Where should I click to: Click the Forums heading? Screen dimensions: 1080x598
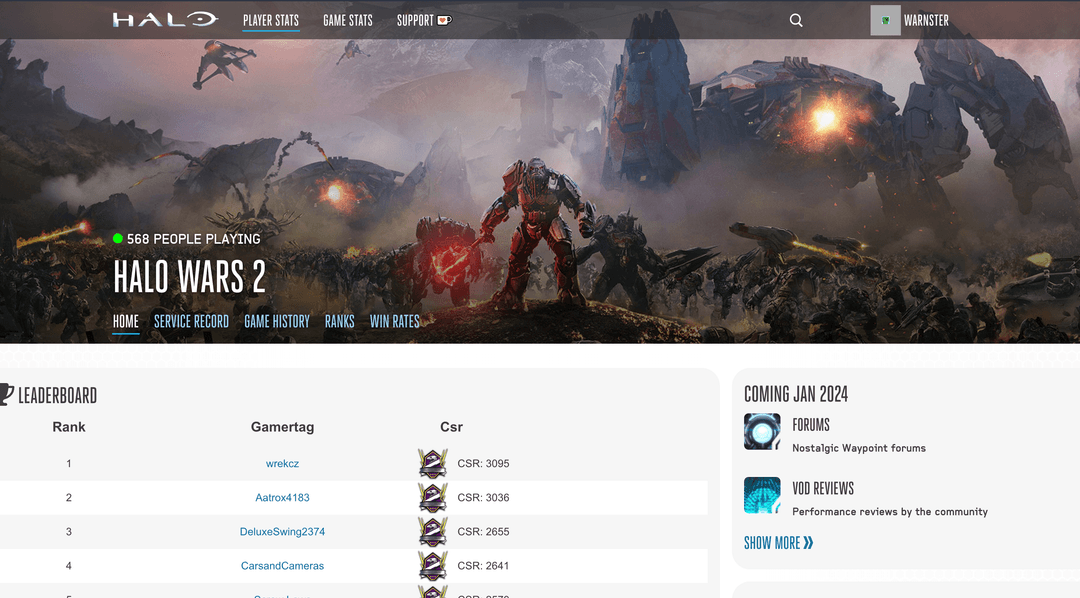(x=811, y=425)
